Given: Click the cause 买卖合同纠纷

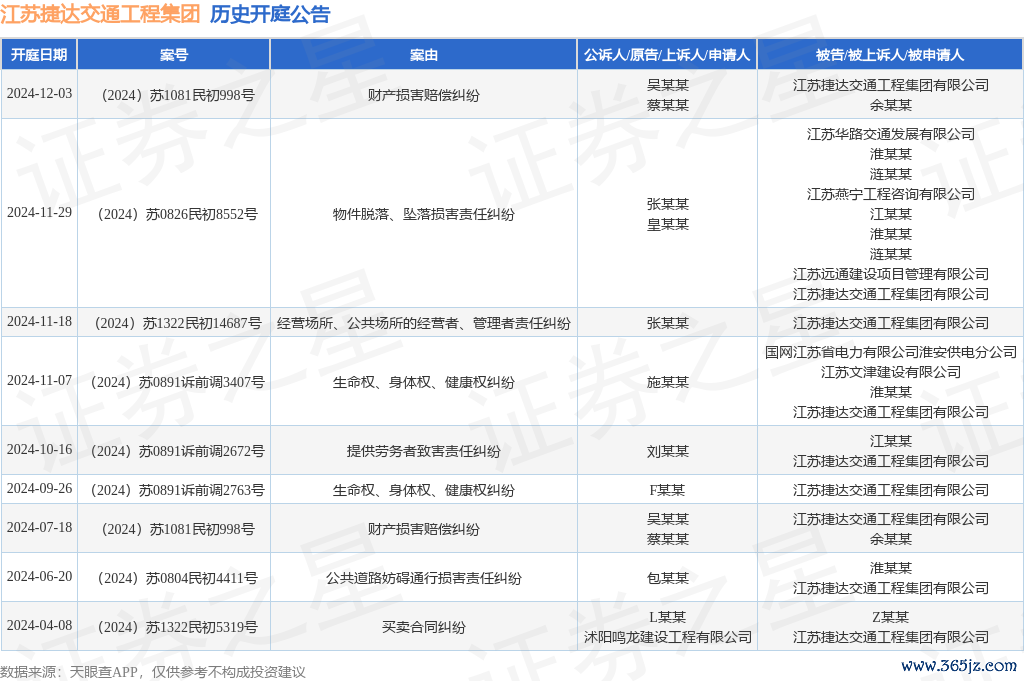Looking at the screenshot, I should [x=424, y=627].
